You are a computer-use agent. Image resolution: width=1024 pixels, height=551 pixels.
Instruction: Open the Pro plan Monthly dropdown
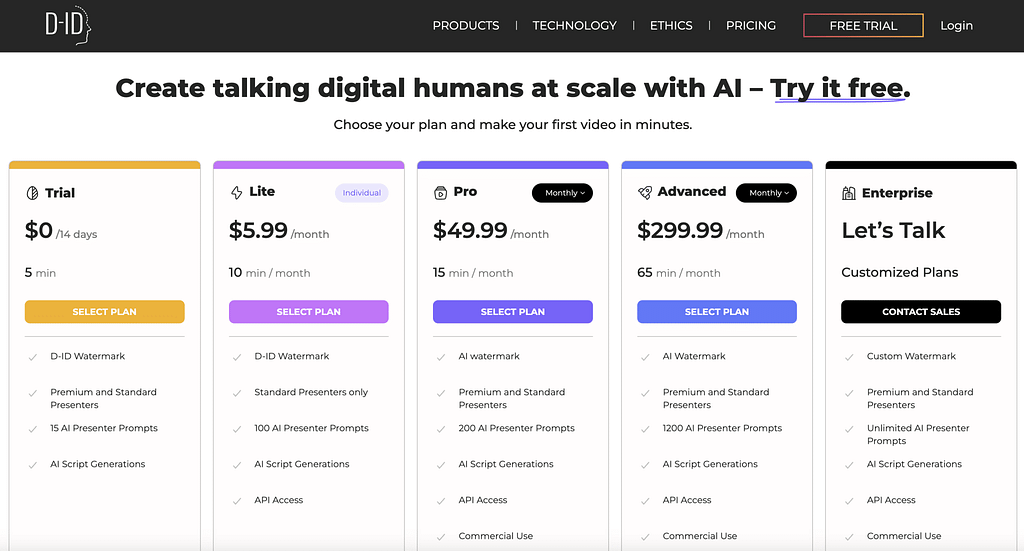point(562,193)
